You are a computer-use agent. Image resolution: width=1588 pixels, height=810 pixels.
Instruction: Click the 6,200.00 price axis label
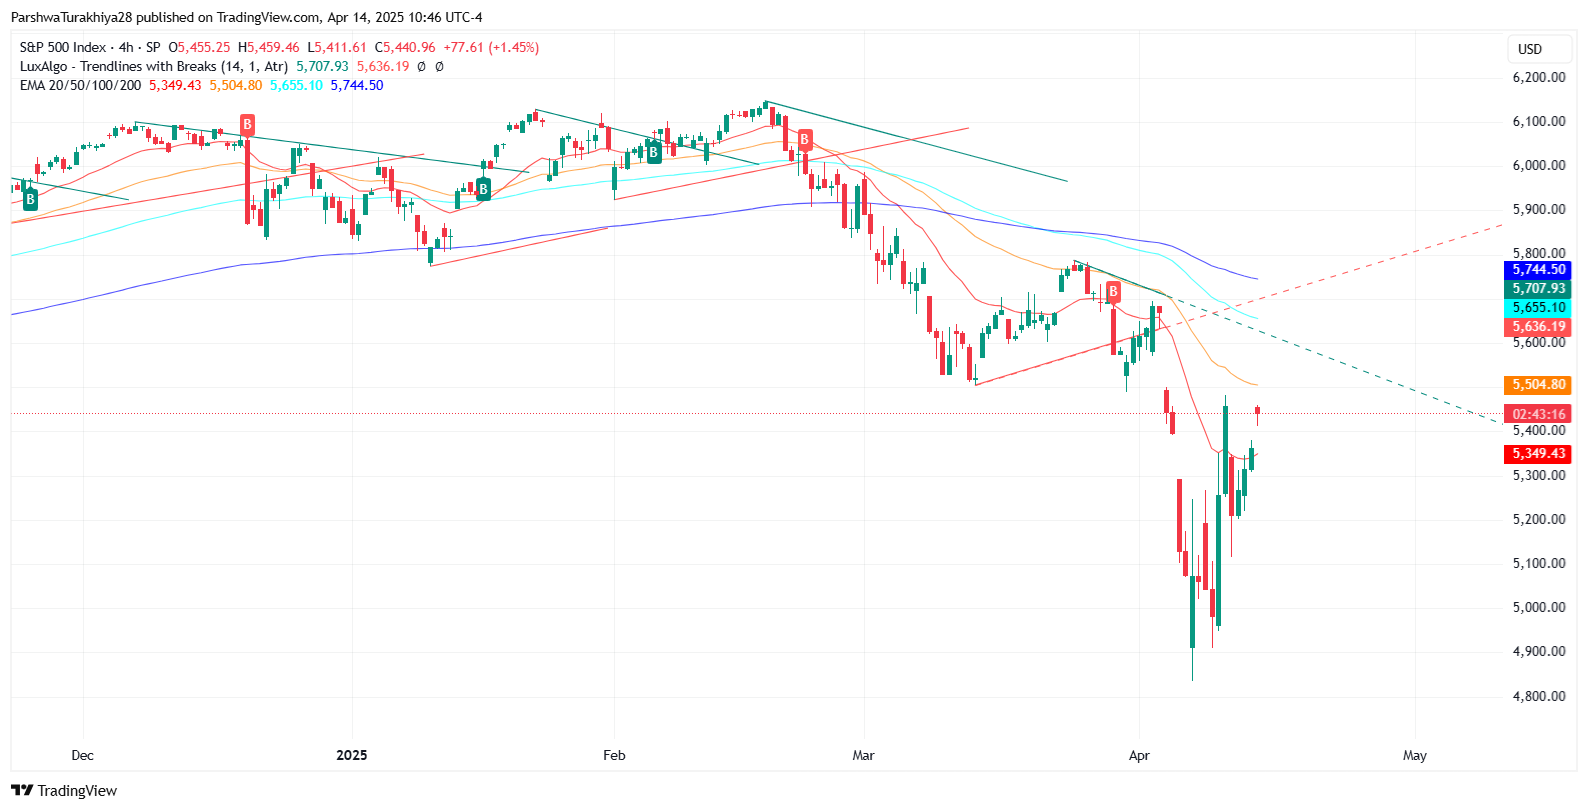click(x=1539, y=77)
